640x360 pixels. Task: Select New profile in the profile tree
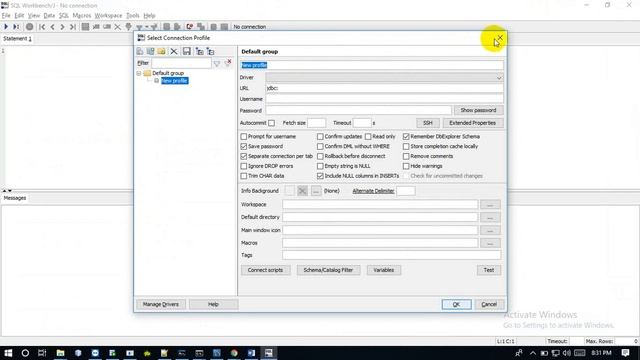[174, 81]
